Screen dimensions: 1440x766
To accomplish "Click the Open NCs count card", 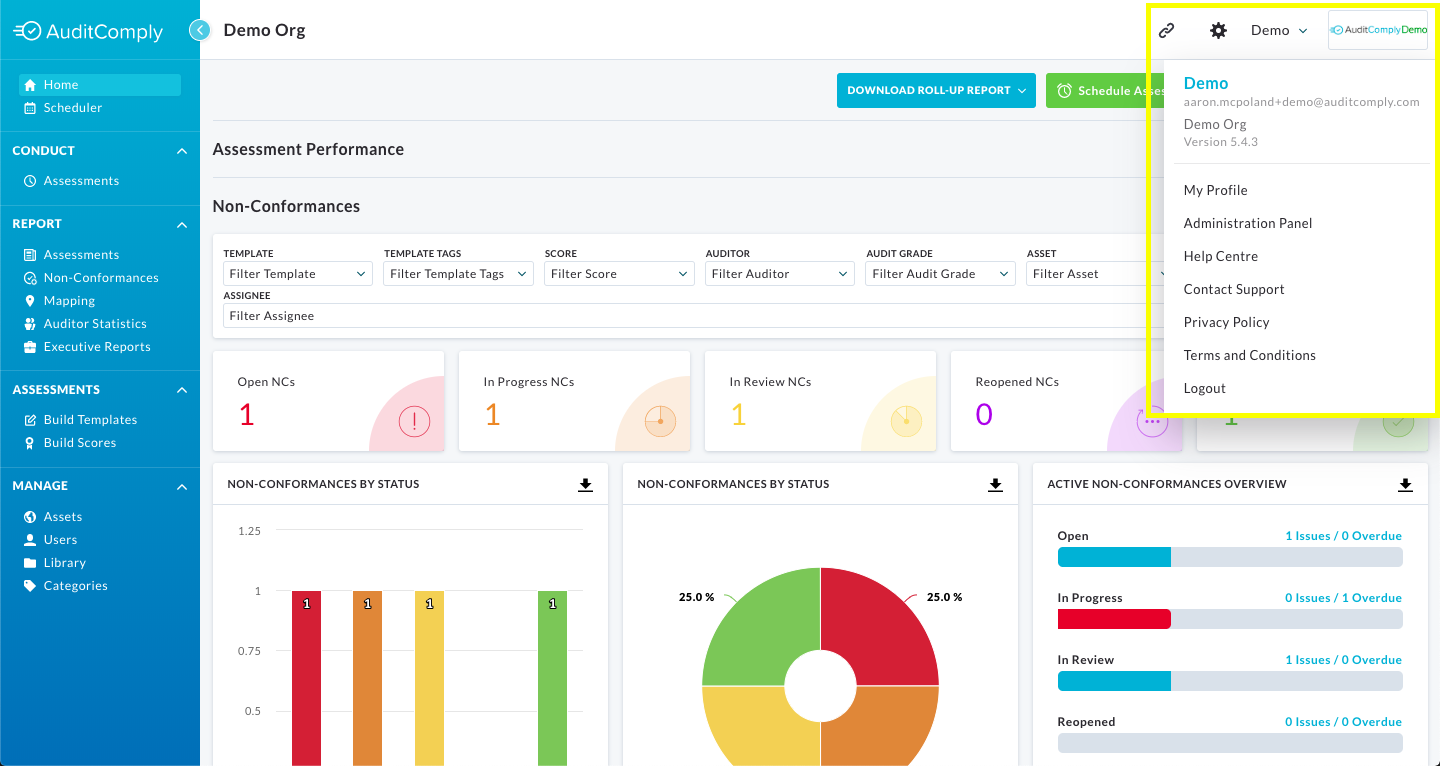I will [x=329, y=400].
